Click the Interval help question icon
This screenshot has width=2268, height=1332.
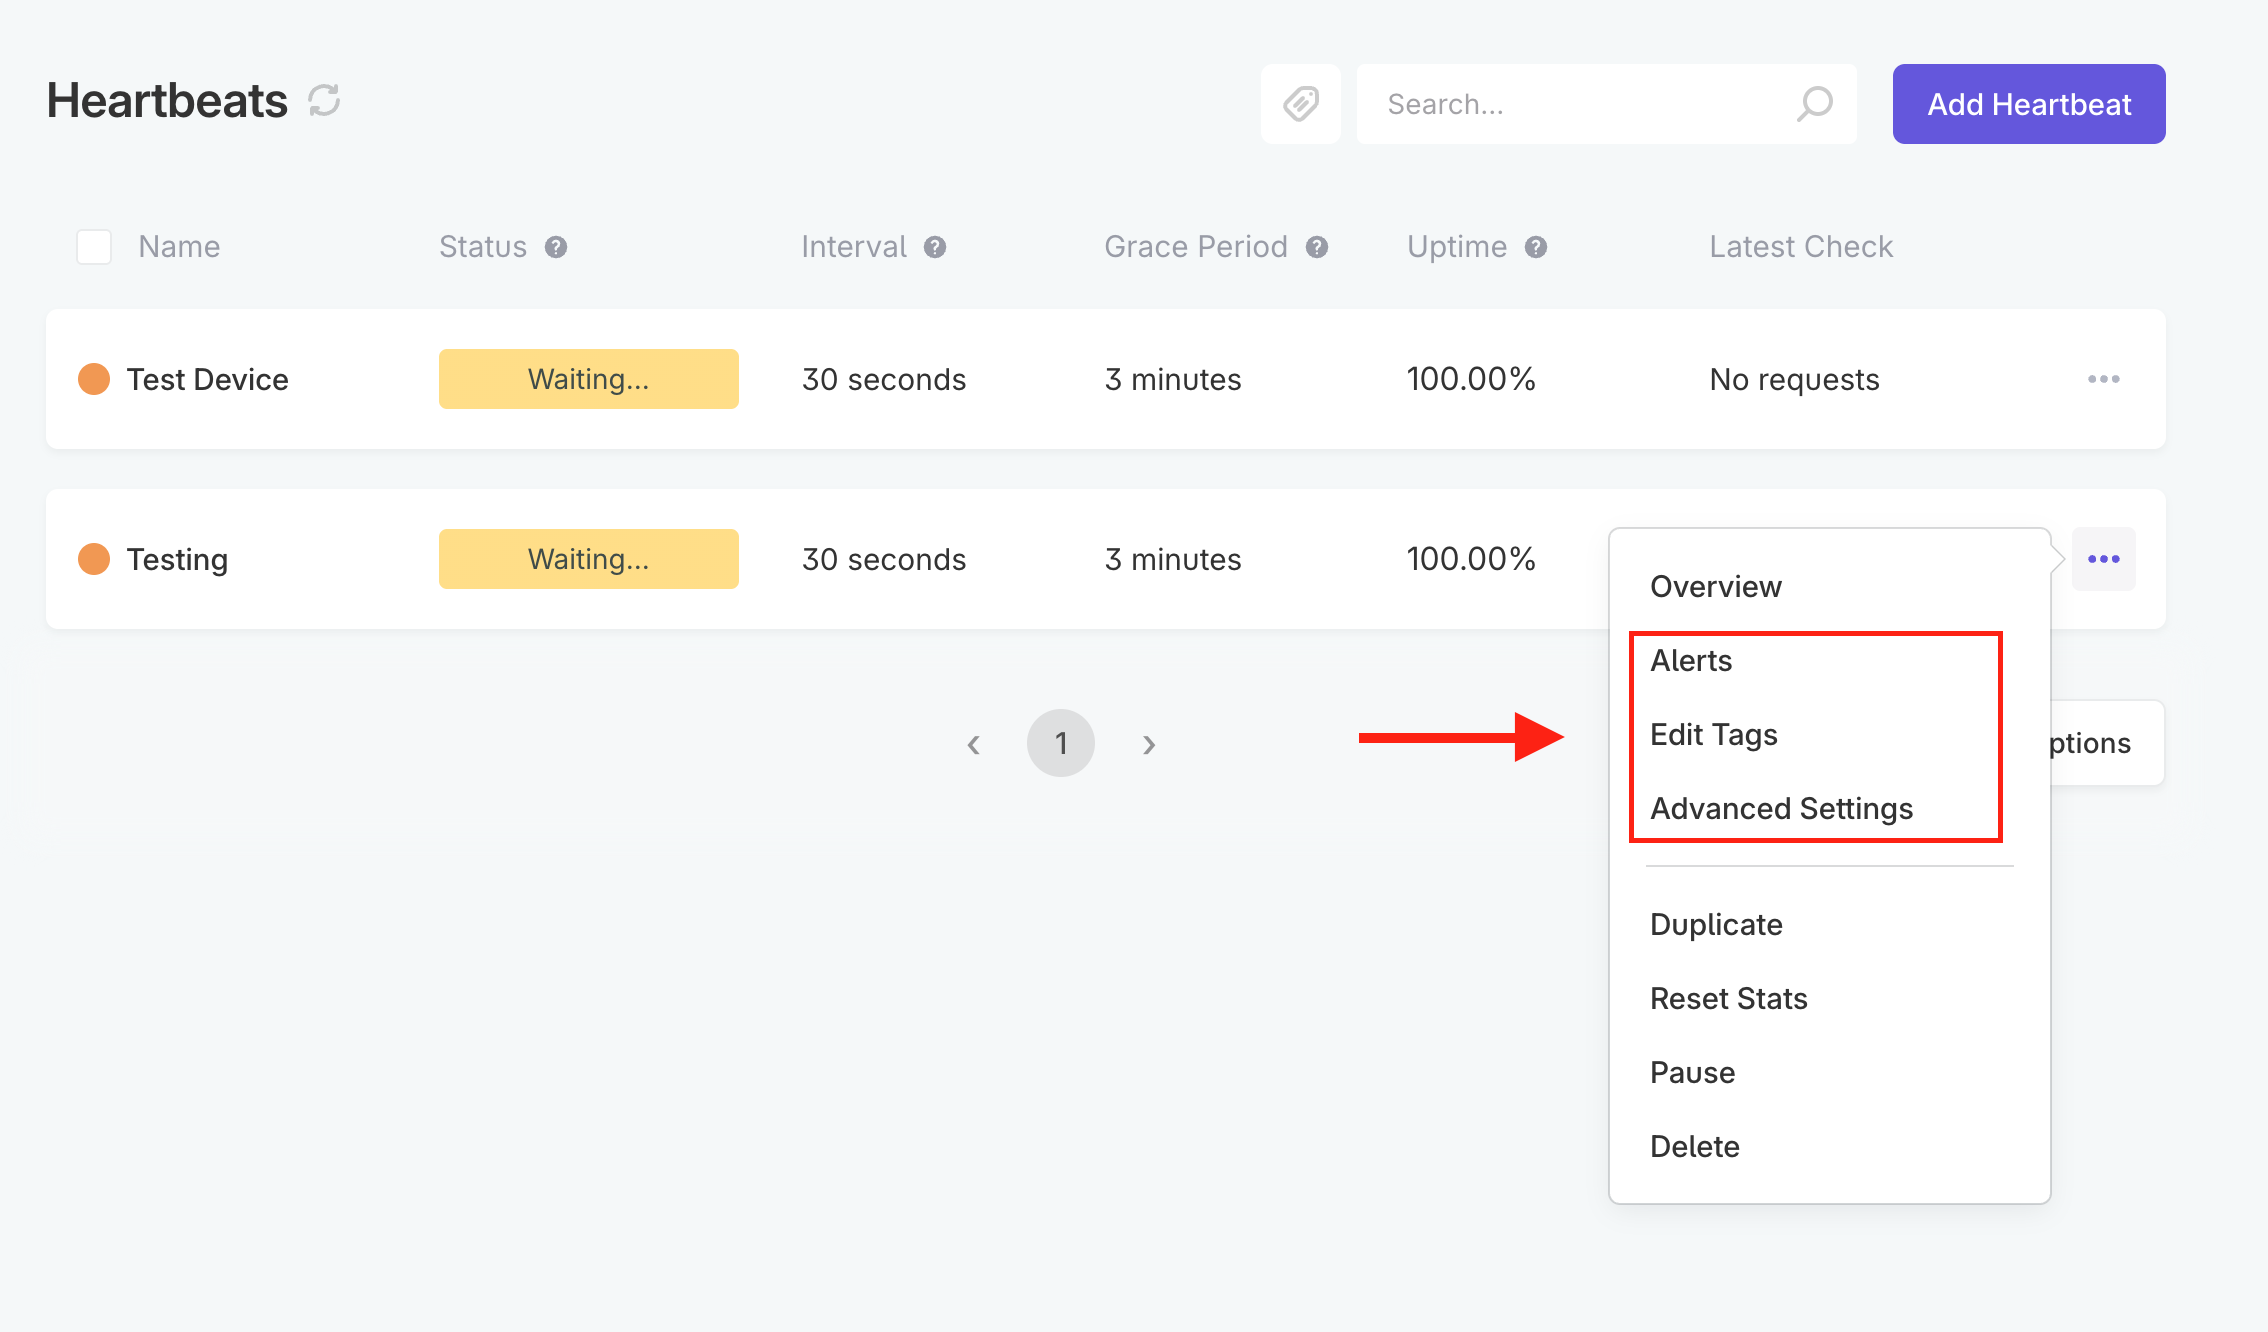point(935,247)
